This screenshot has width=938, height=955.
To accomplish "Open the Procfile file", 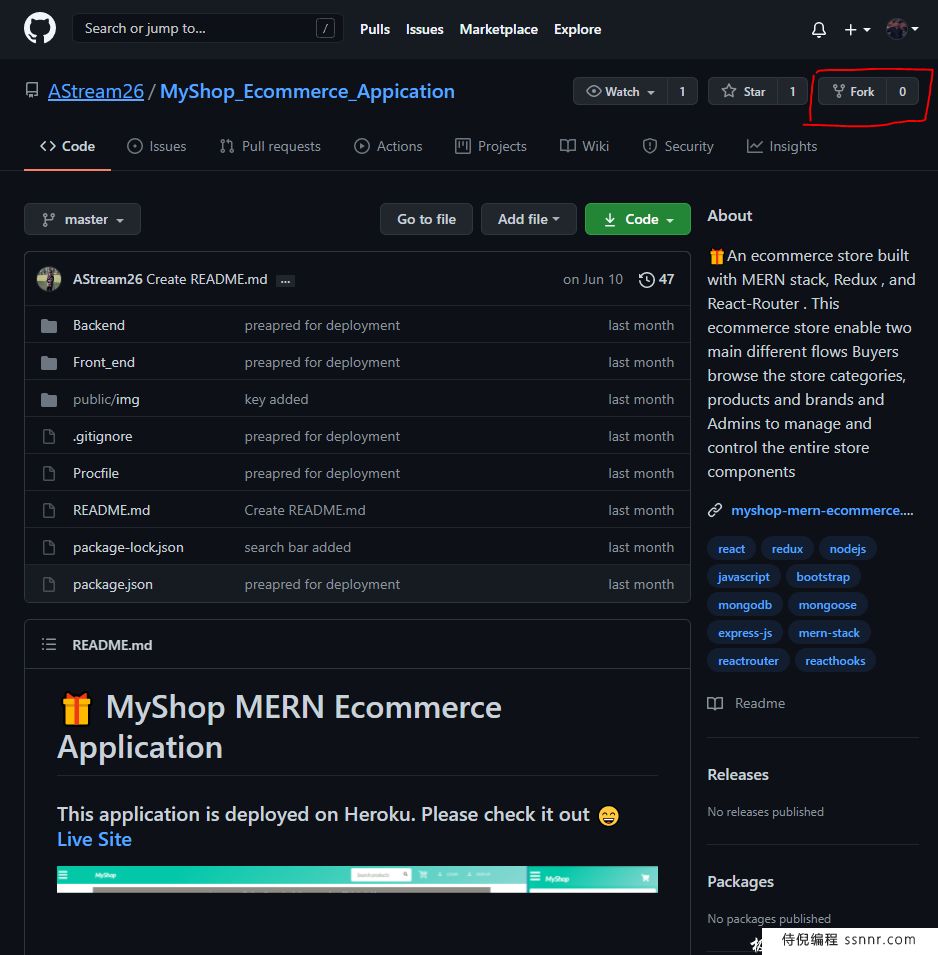I will [x=96, y=473].
